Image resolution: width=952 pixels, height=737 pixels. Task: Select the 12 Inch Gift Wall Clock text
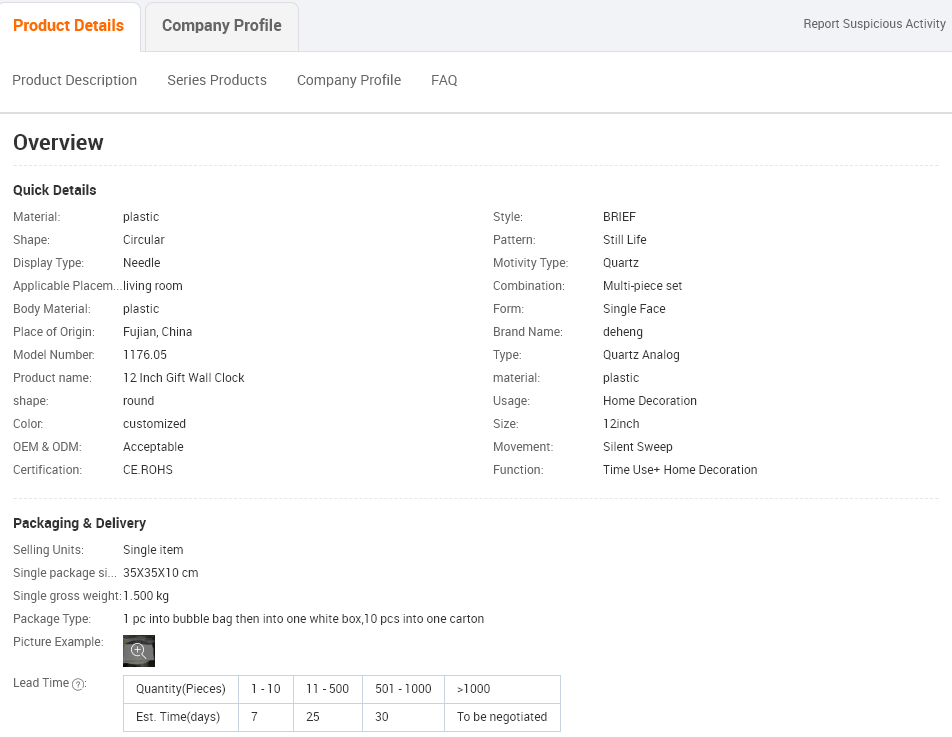183,378
